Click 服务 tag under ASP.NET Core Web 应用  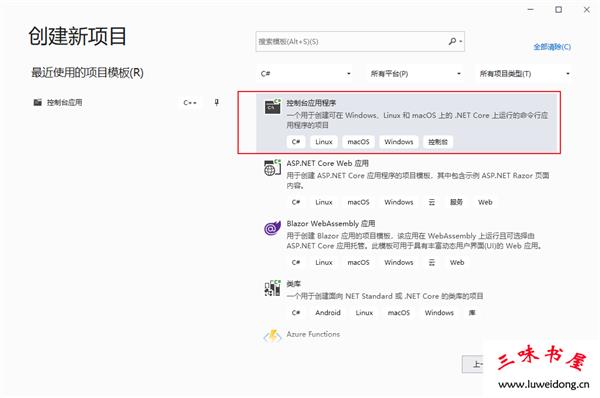(456, 202)
